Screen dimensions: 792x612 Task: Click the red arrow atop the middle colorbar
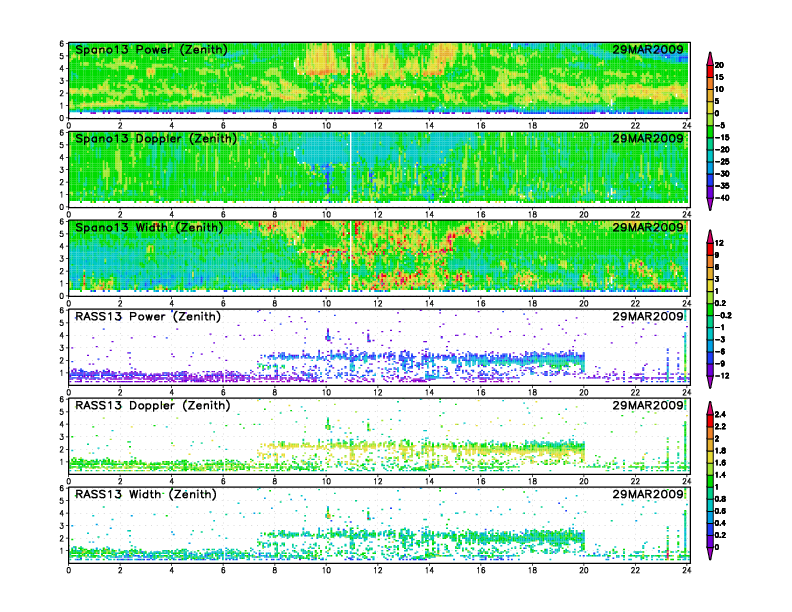click(710, 234)
